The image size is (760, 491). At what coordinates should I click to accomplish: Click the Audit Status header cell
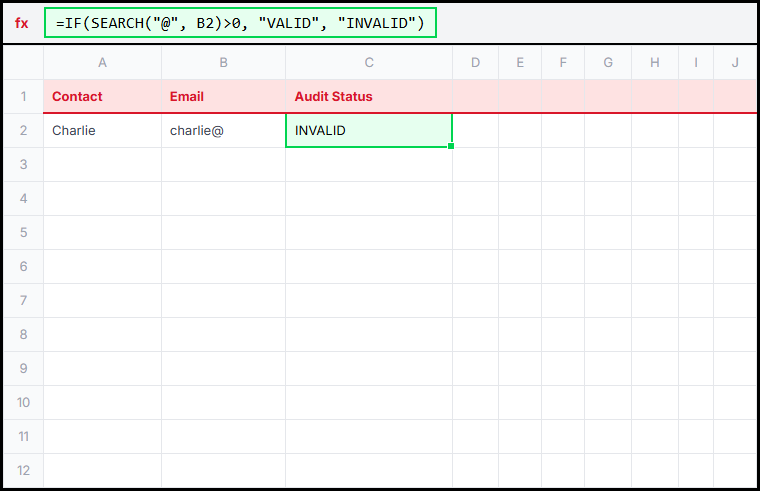(x=368, y=97)
